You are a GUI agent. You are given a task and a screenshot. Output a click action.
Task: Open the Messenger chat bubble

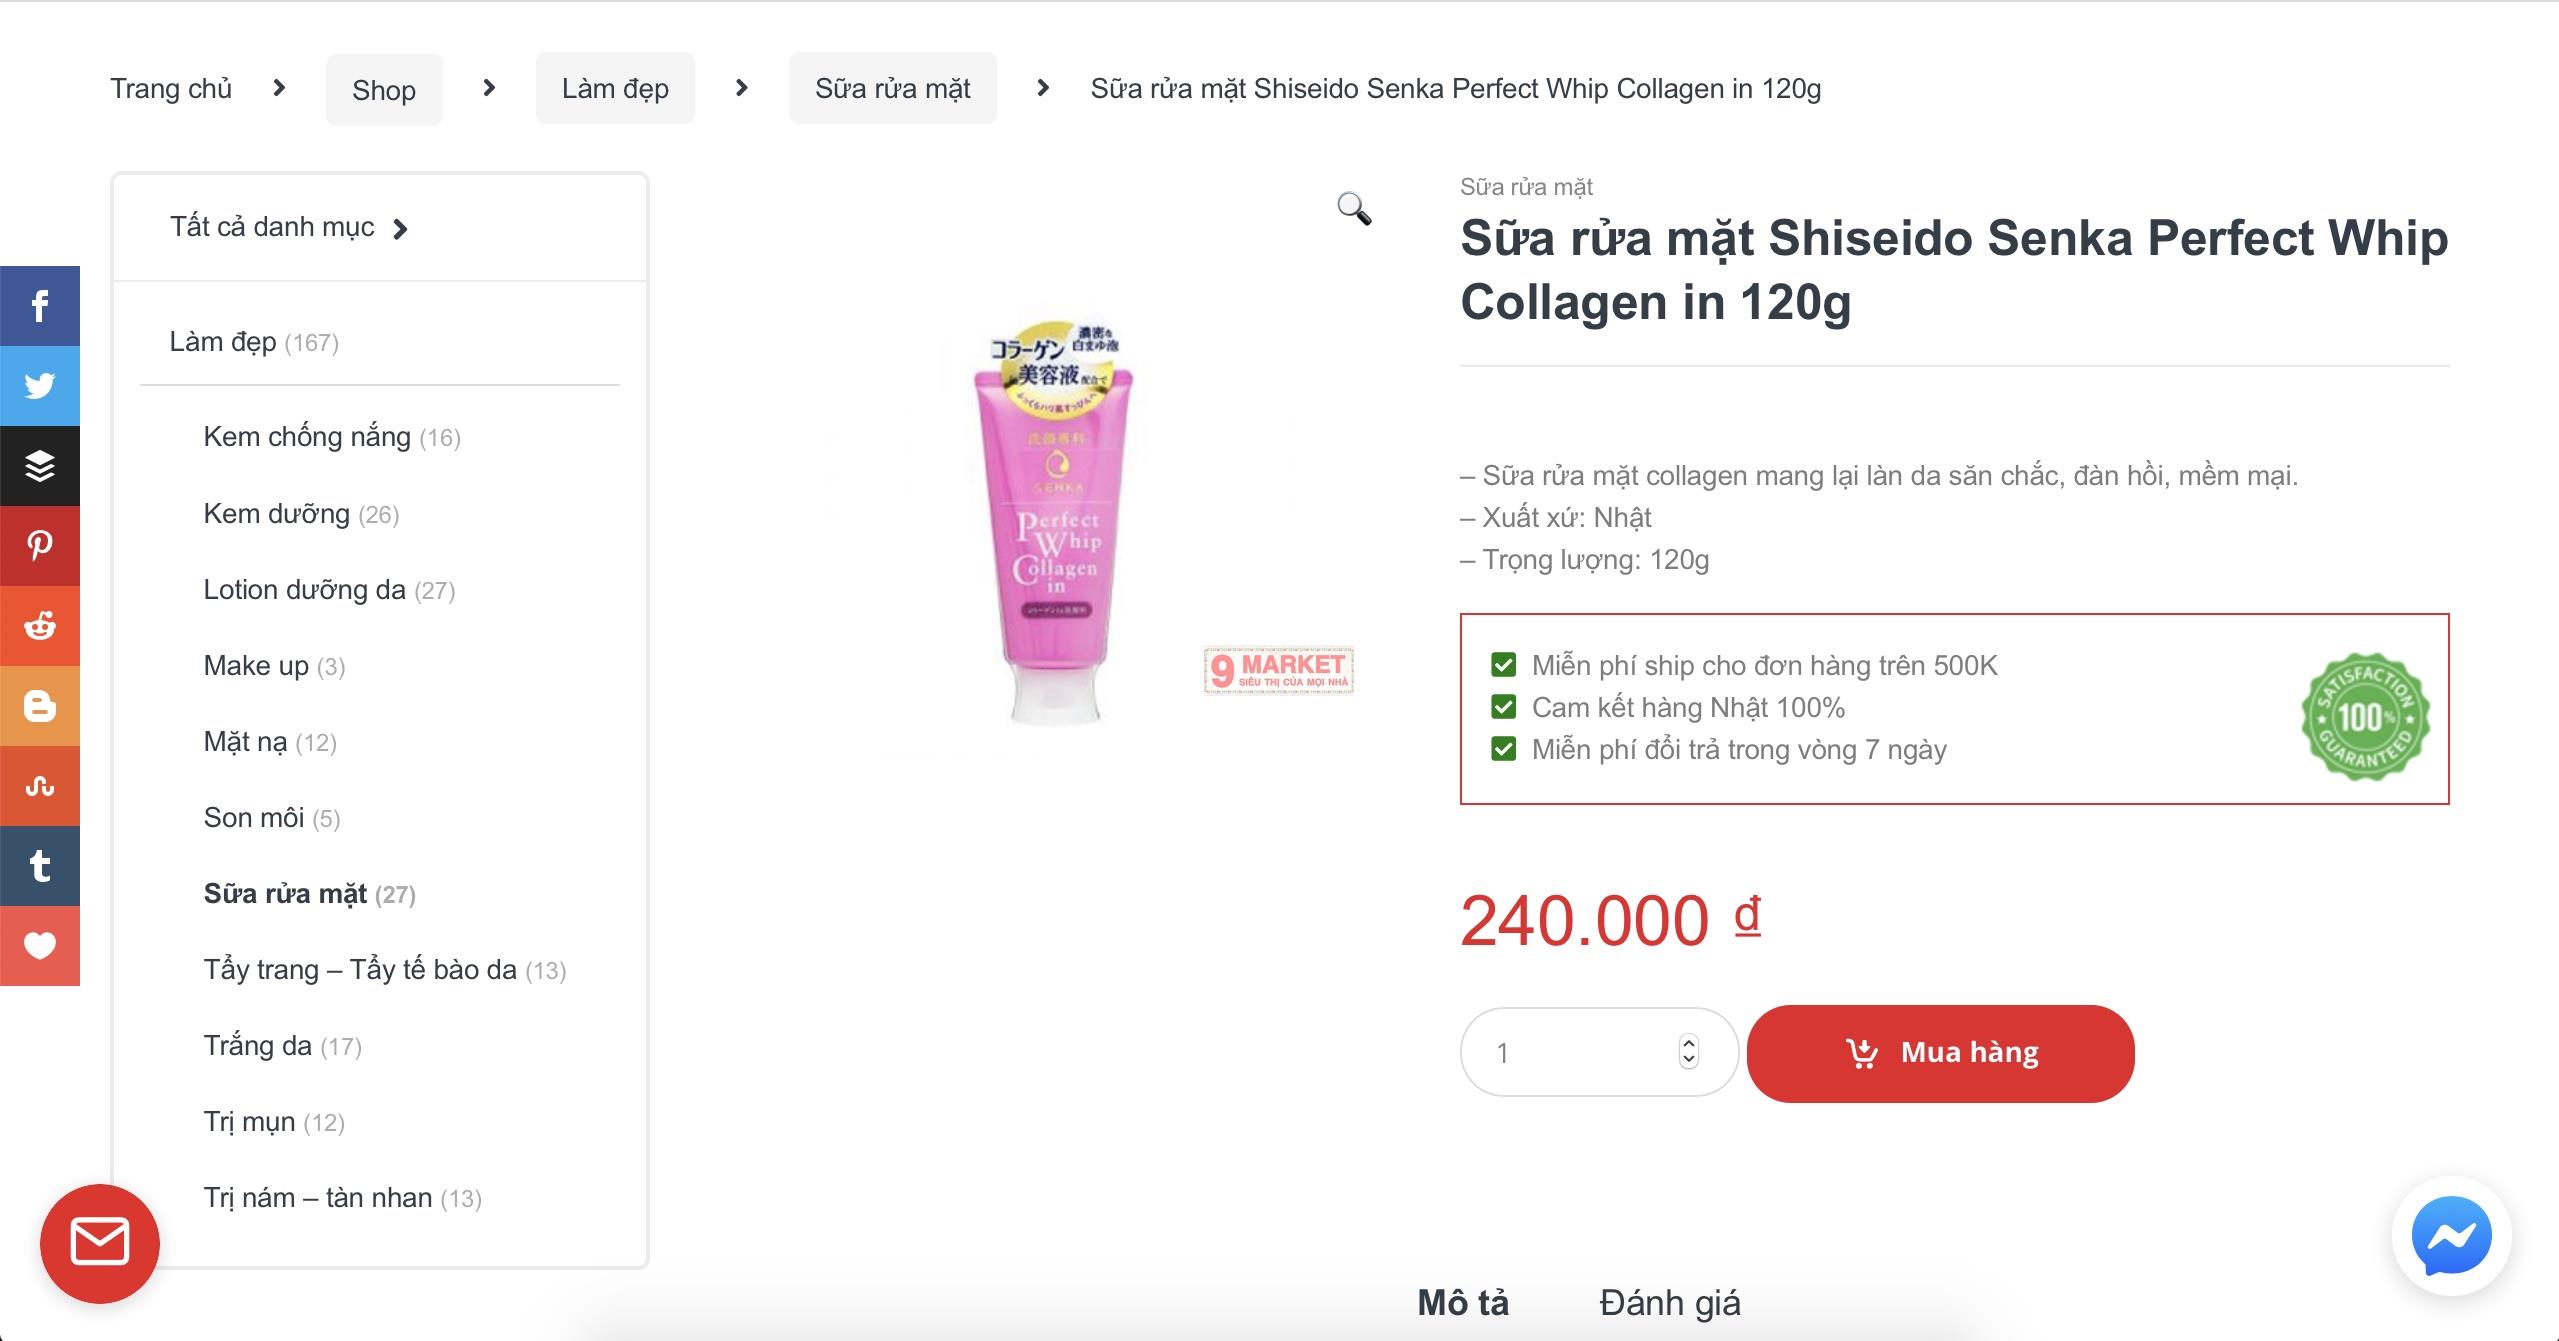click(x=2451, y=1236)
